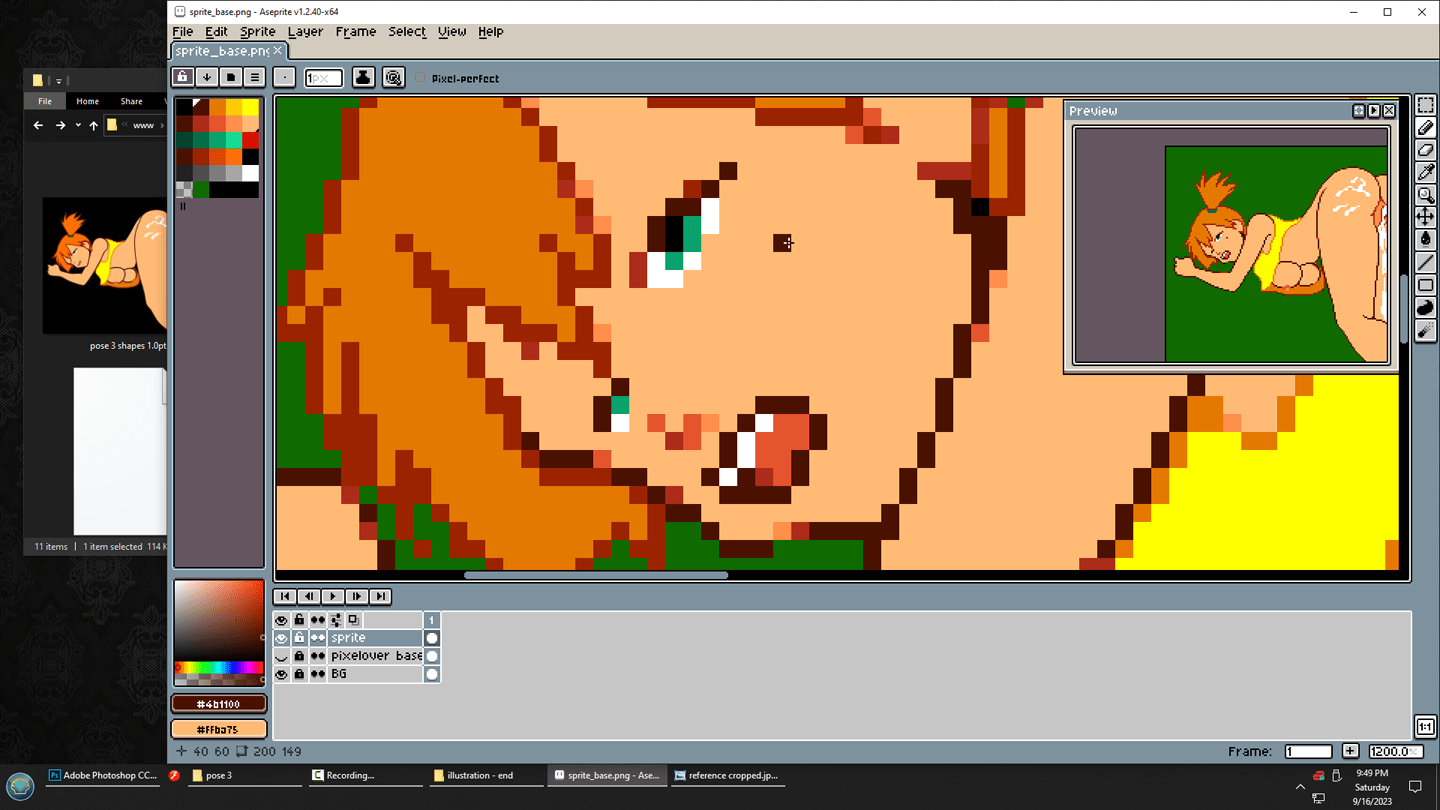Open the Sprite menu
This screenshot has height=810, width=1440.
(x=257, y=32)
